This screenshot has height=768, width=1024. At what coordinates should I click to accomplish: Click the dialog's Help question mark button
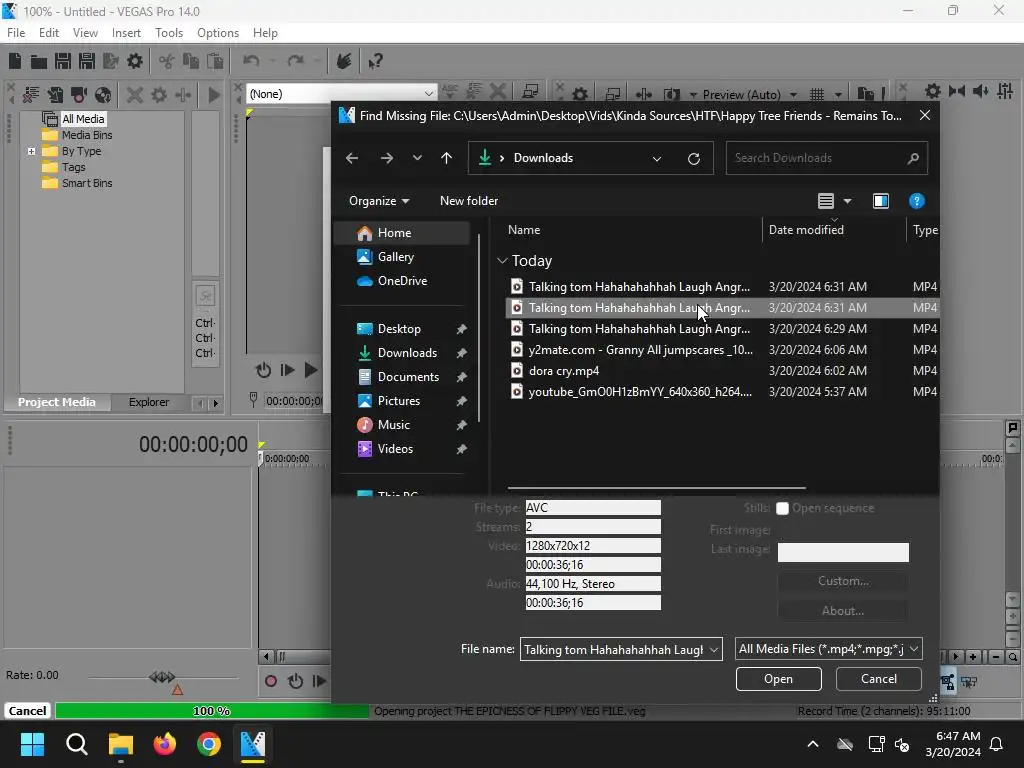(916, 201)
